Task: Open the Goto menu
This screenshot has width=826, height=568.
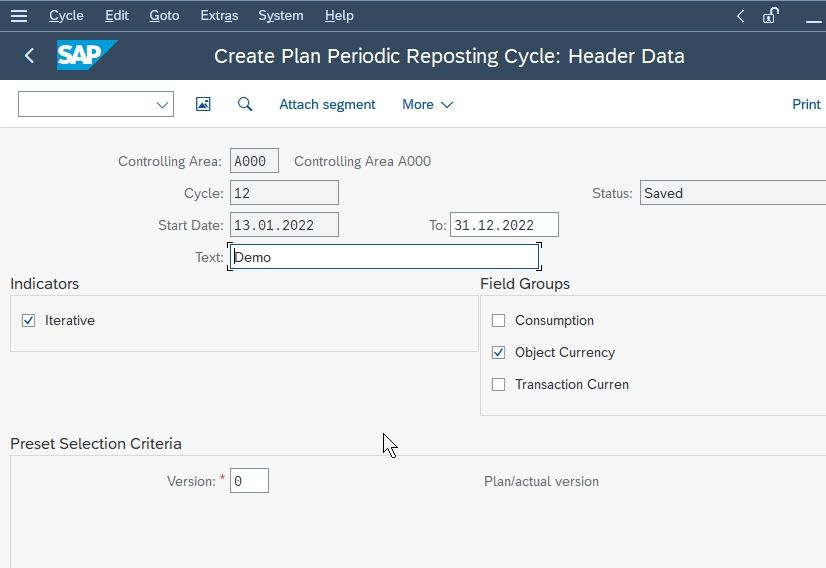Action: tap(164, 16)
